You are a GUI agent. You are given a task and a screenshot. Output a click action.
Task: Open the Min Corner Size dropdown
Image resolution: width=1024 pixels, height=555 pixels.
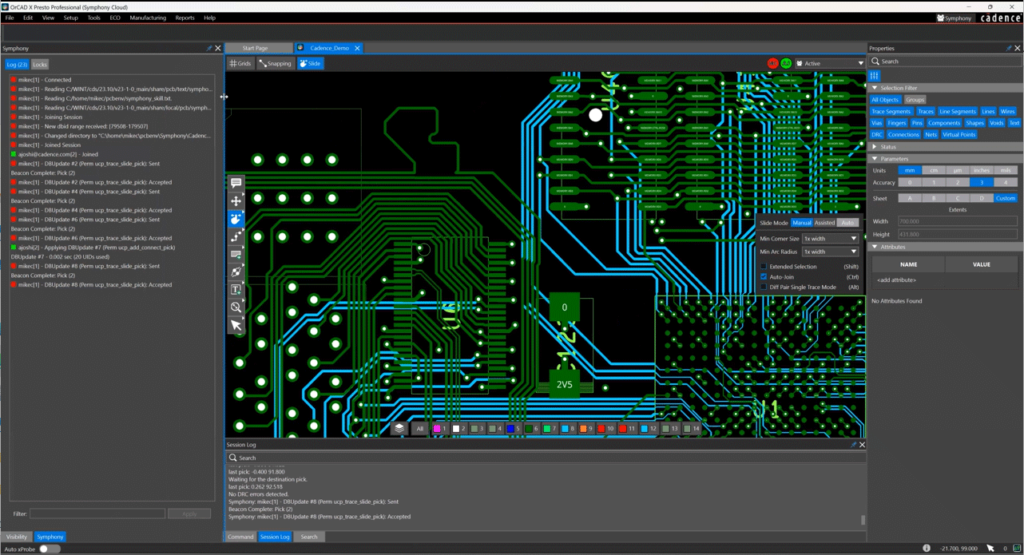830,238
